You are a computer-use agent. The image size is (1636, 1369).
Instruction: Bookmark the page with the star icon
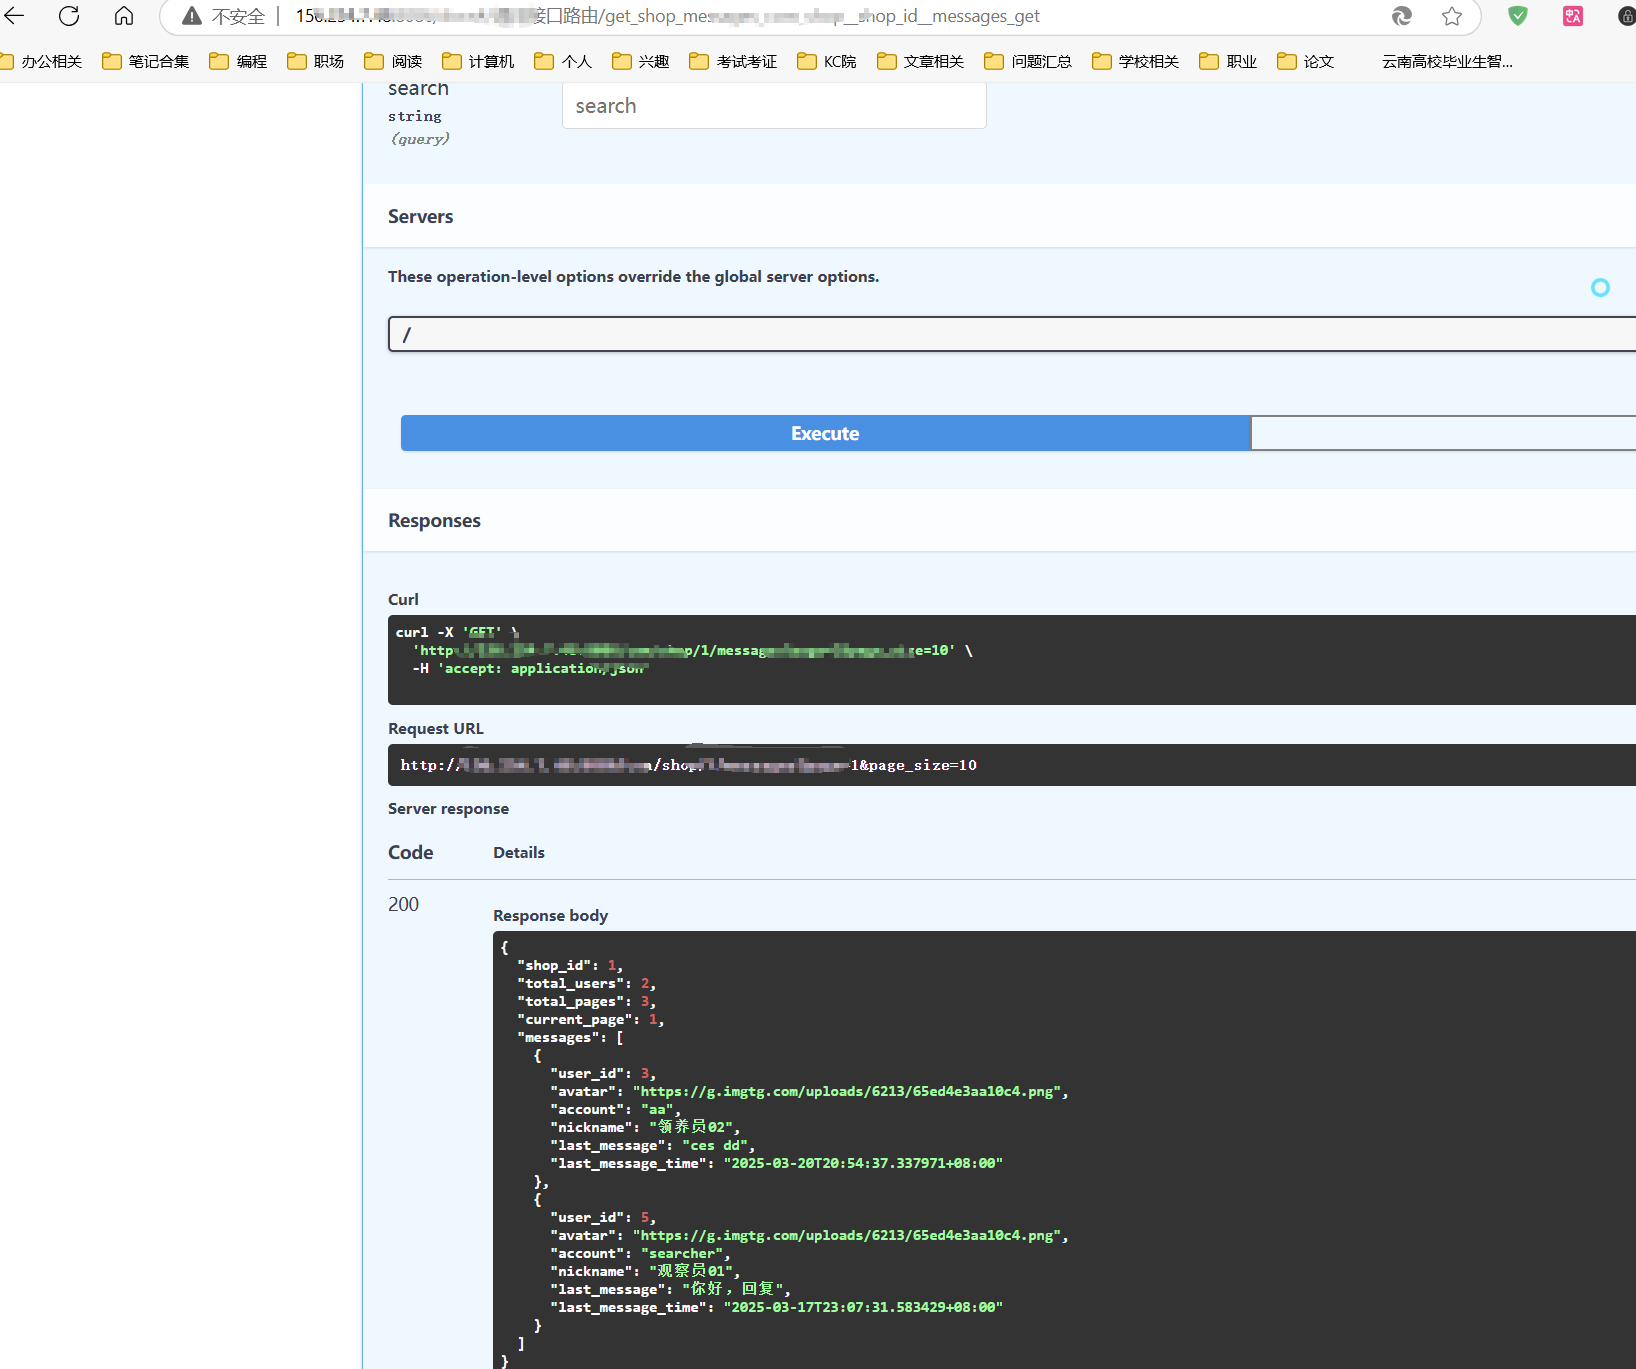click(x=1451, y=16)
